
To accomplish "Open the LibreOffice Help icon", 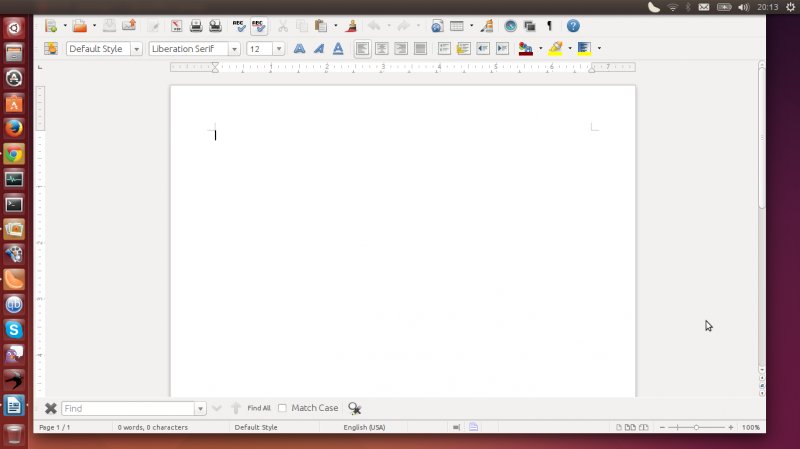I will click(573, 26).
